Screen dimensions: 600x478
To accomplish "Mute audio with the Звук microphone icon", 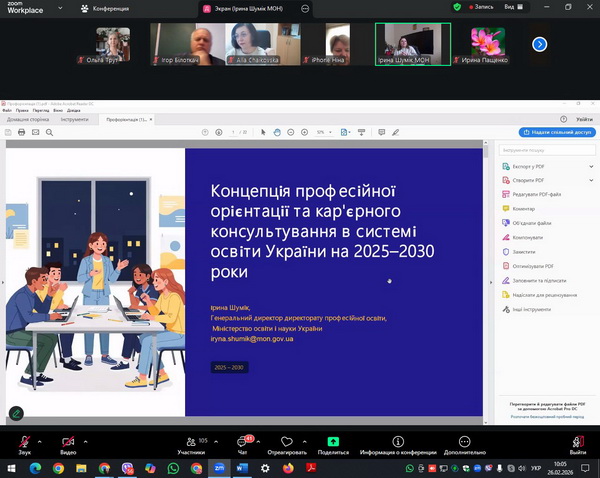I will [24, 441].
